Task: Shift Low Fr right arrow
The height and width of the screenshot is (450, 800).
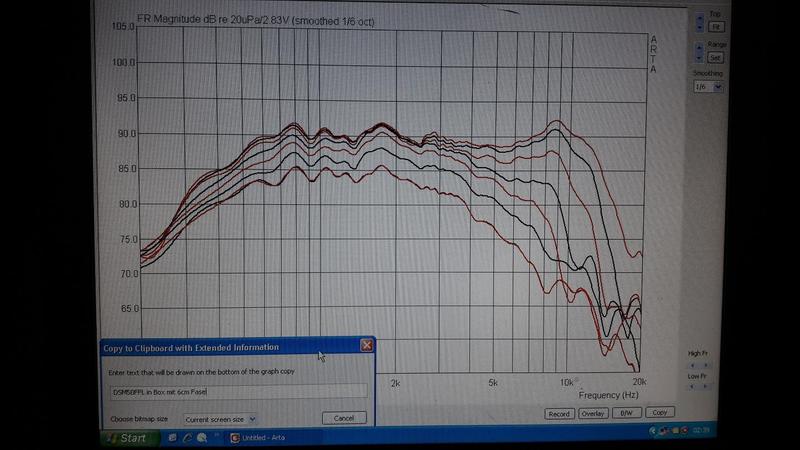Action: [706, 386]
